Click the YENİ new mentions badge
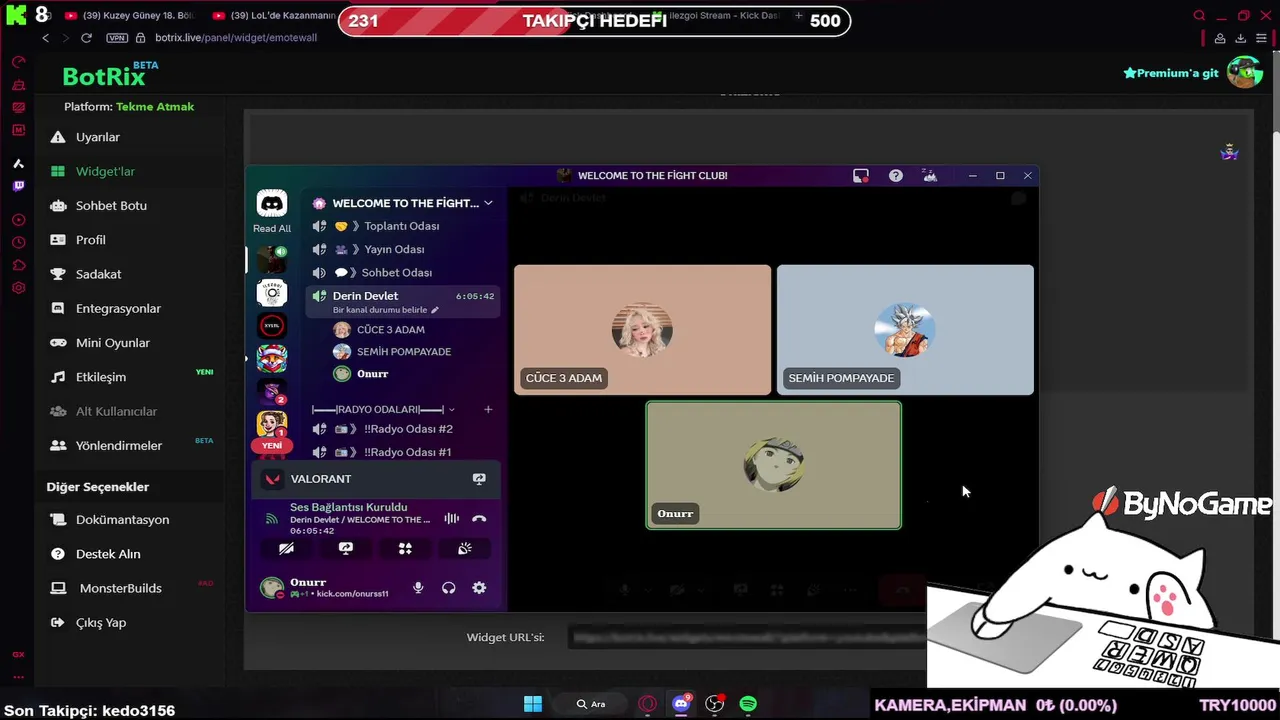1280x720 pixels. (272, 446)
